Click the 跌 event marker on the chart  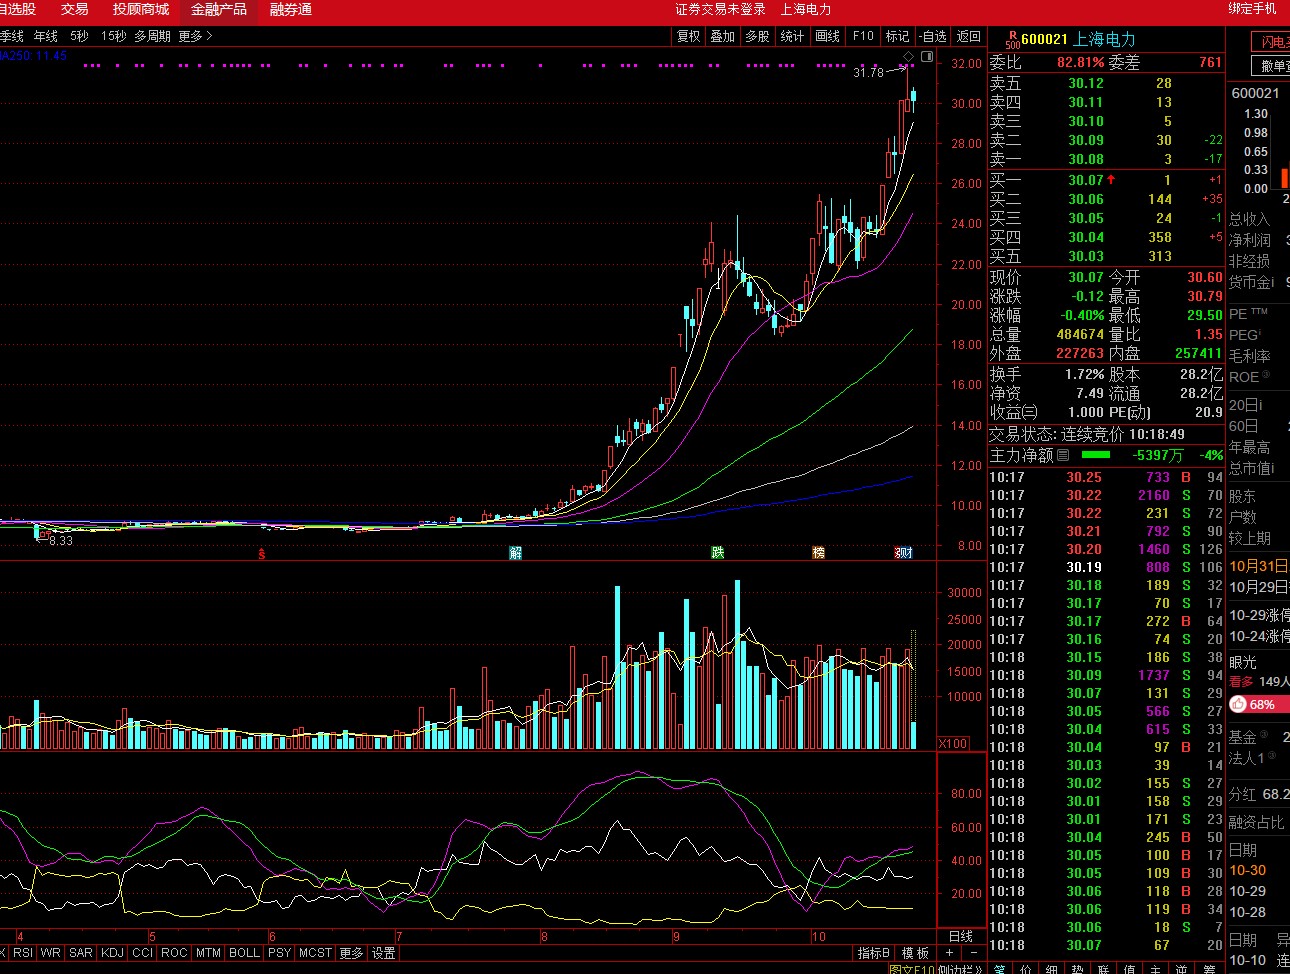(x=717, y=552)
